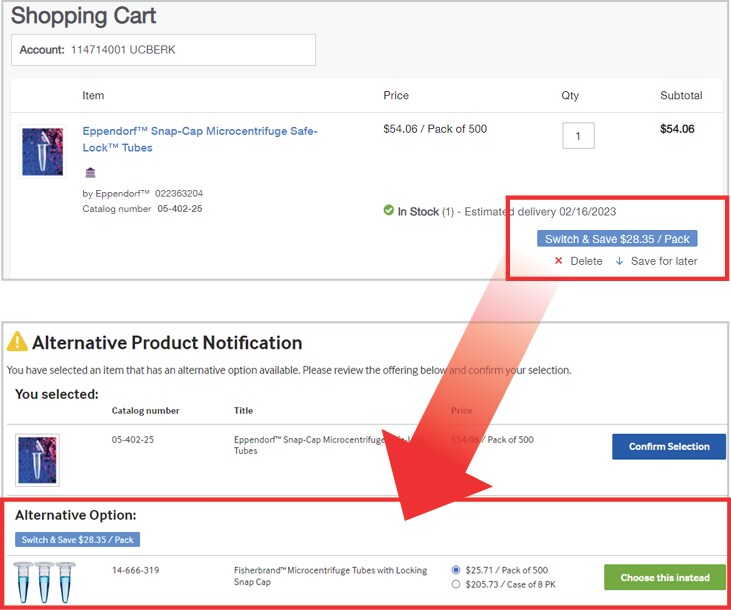Viewport: 731px width, 610px height.
Task: Select the $25.71 Pack of 500 radio option
Action: 457,570
